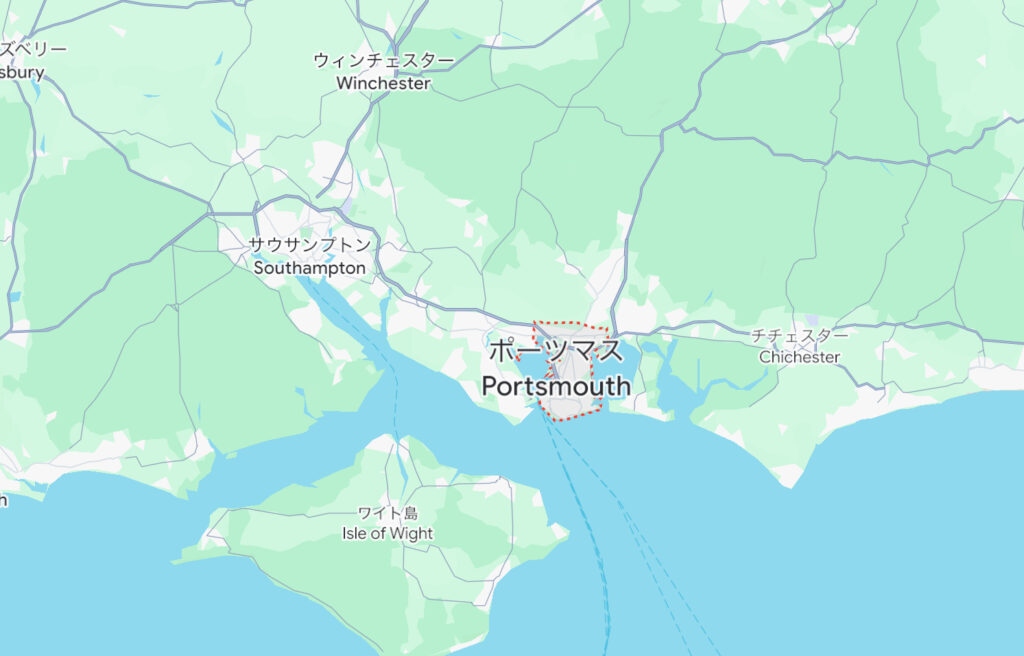Click the grey Portsmouth city area inside boundary
1024x656 pixels.
pos(567,407)
